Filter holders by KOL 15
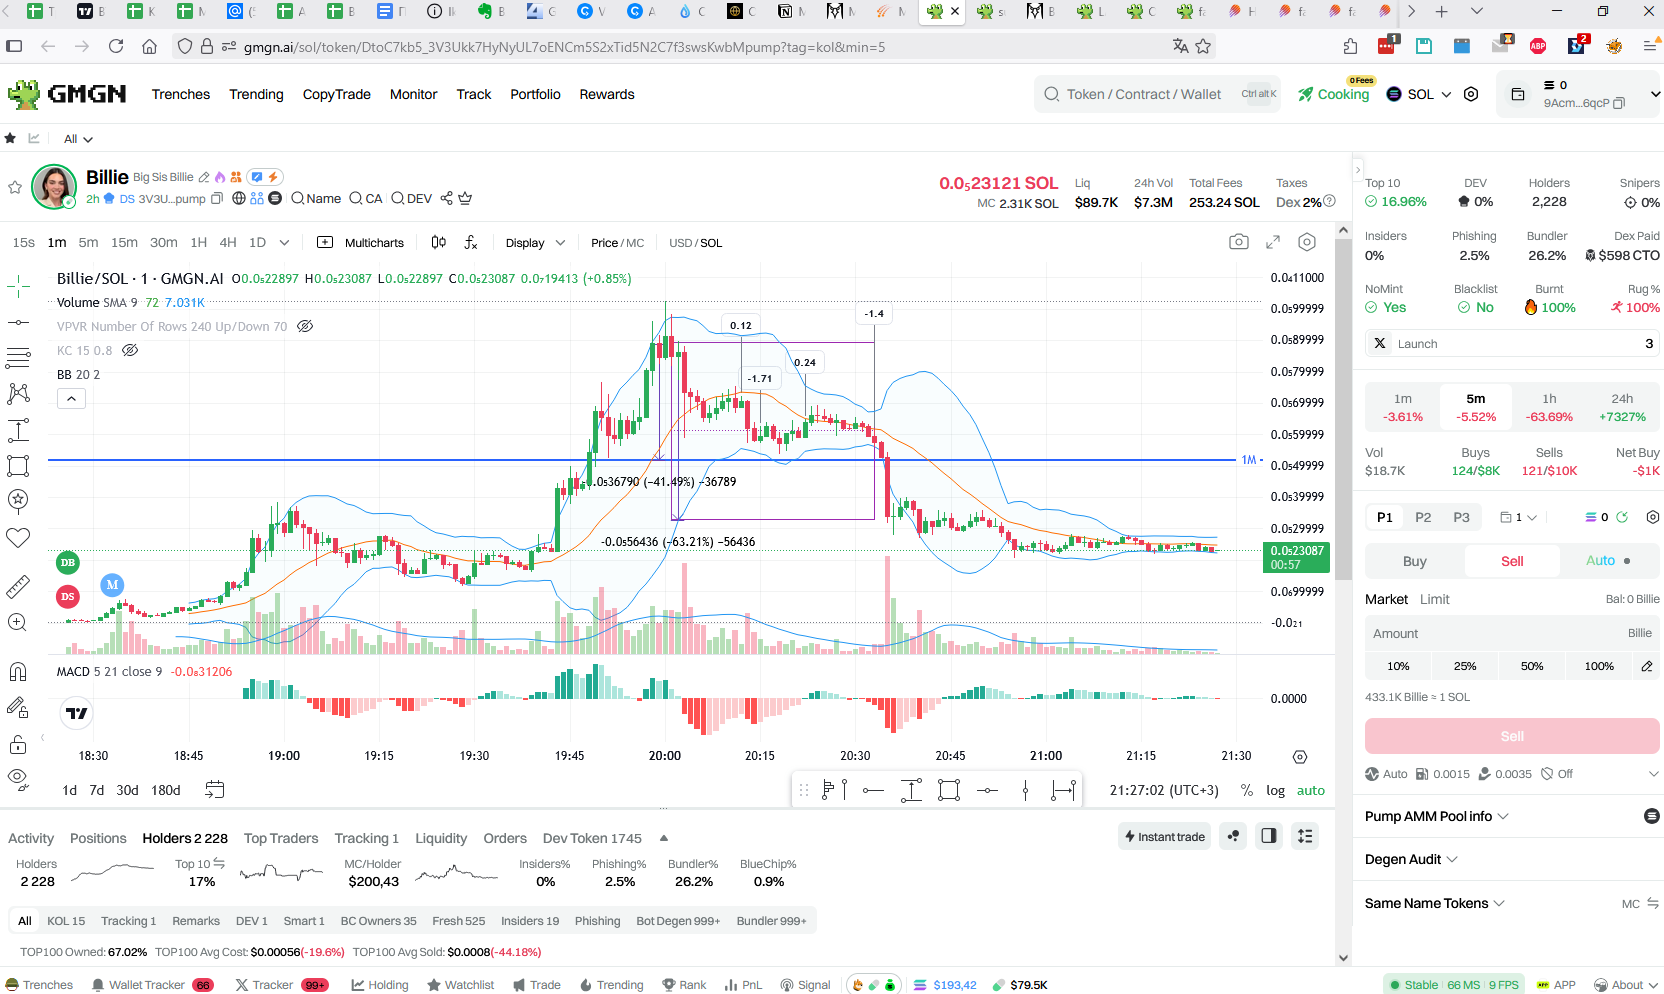 66,921
